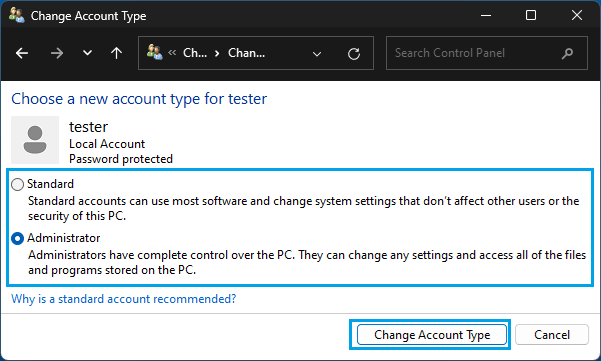
Task: Click the 'Local Account' text
Action: pyautogui.click(x=107, y=144)
